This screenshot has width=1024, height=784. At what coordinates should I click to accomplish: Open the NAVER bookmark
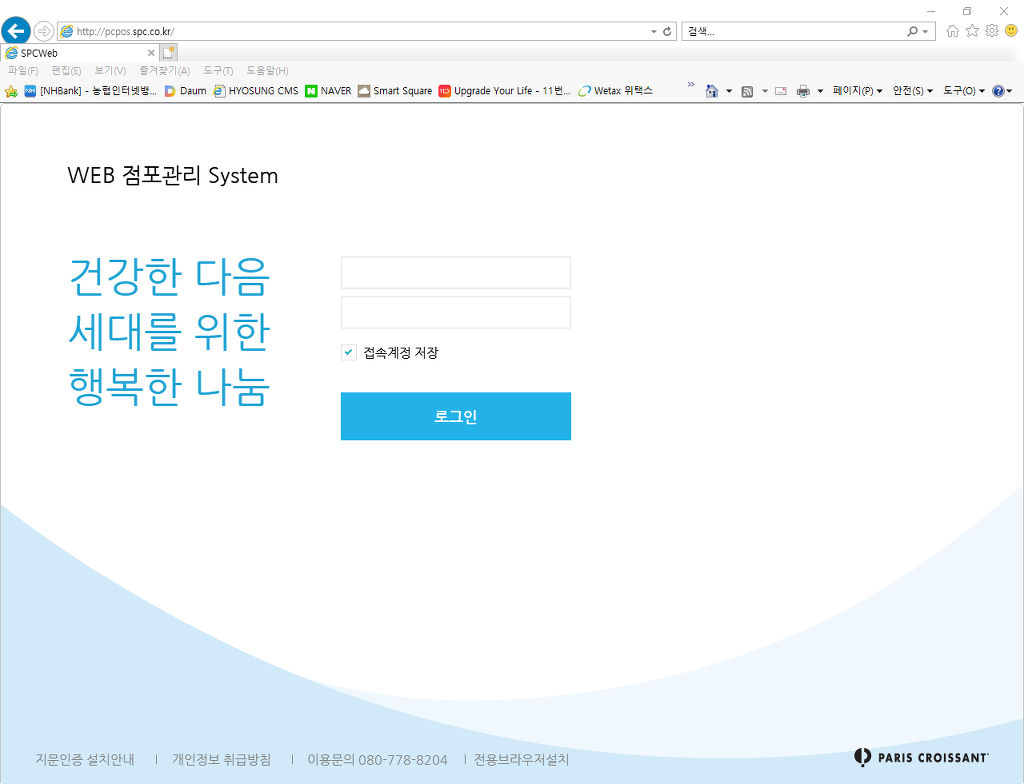tap(328, 91)
